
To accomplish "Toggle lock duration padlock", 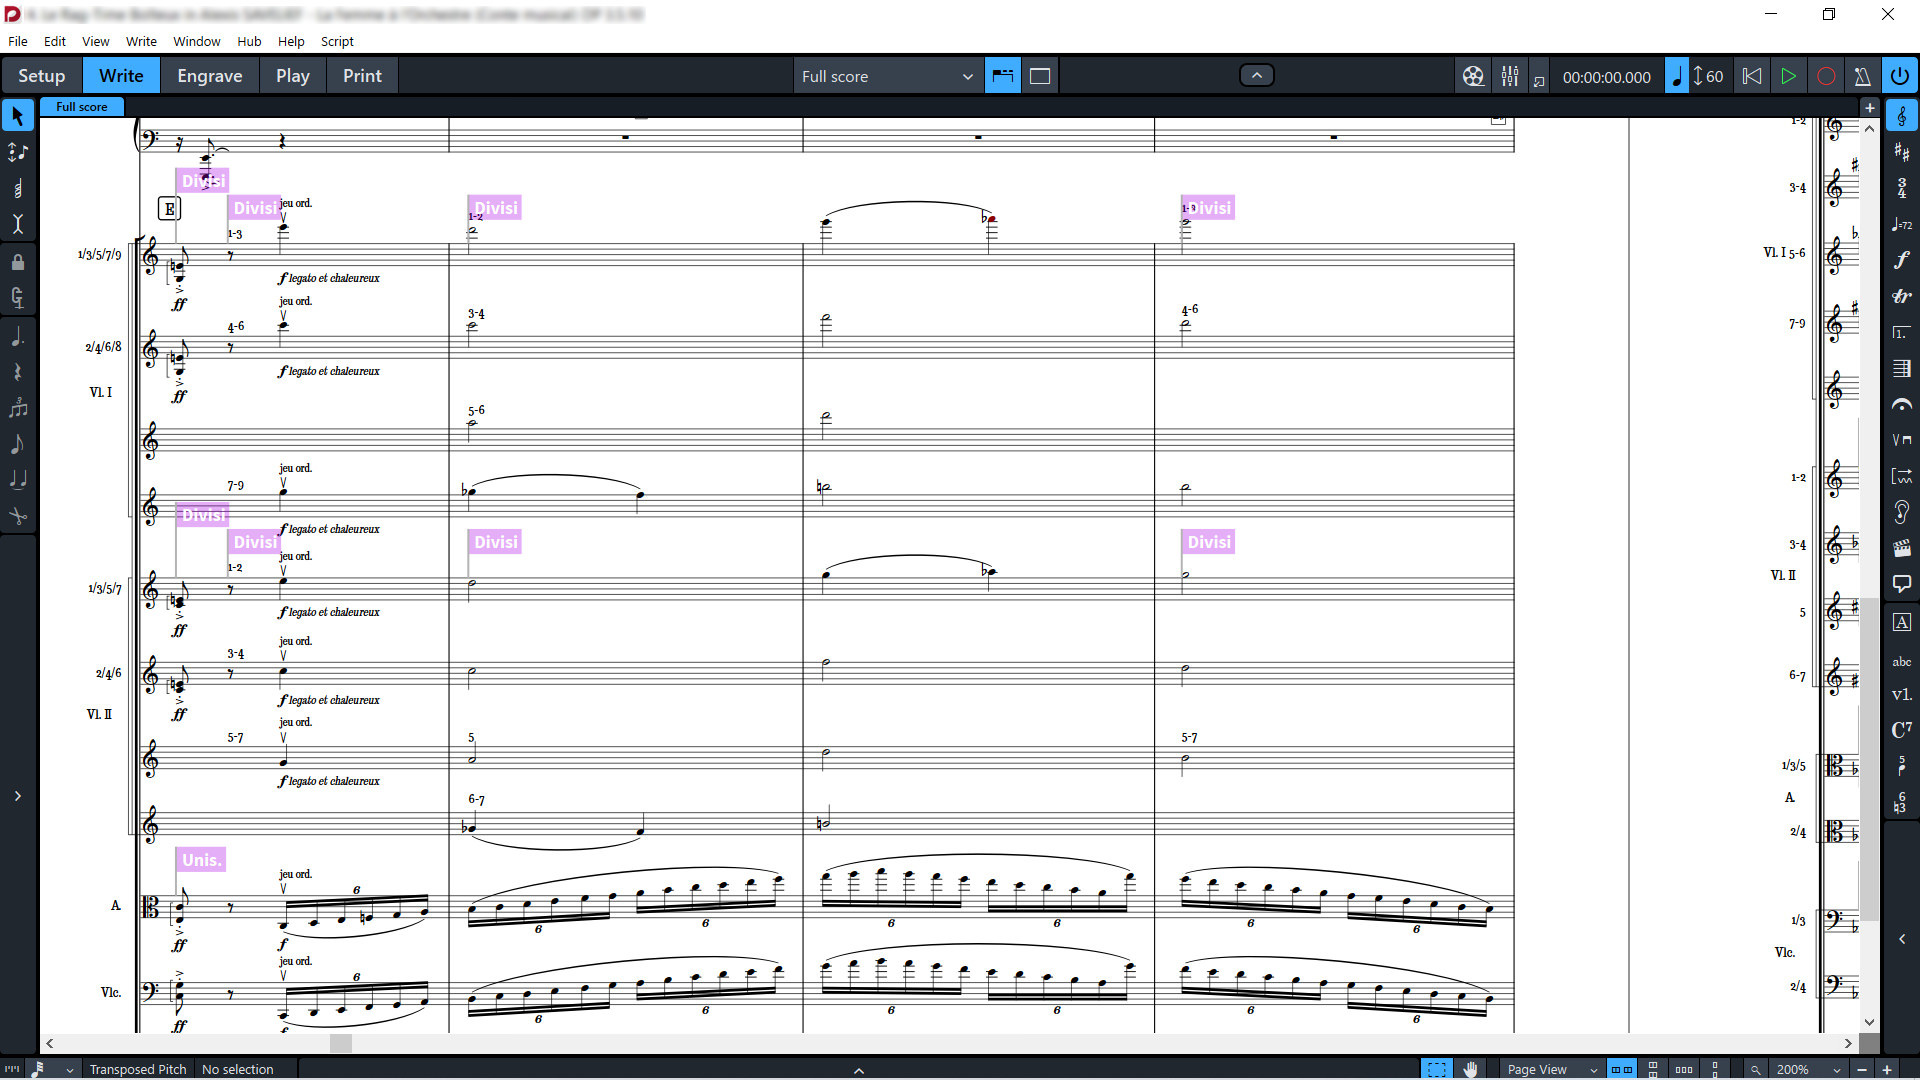I will point(17,262).
